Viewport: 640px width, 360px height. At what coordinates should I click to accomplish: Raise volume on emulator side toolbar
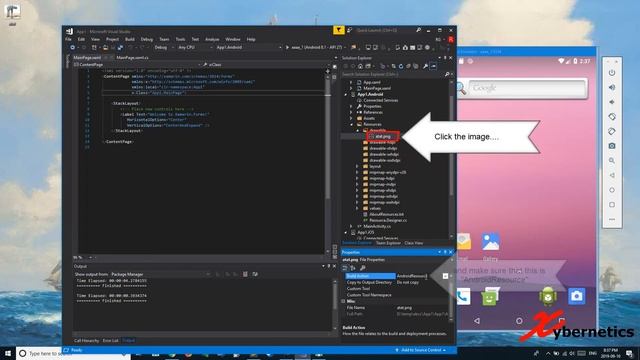(611, 87)
